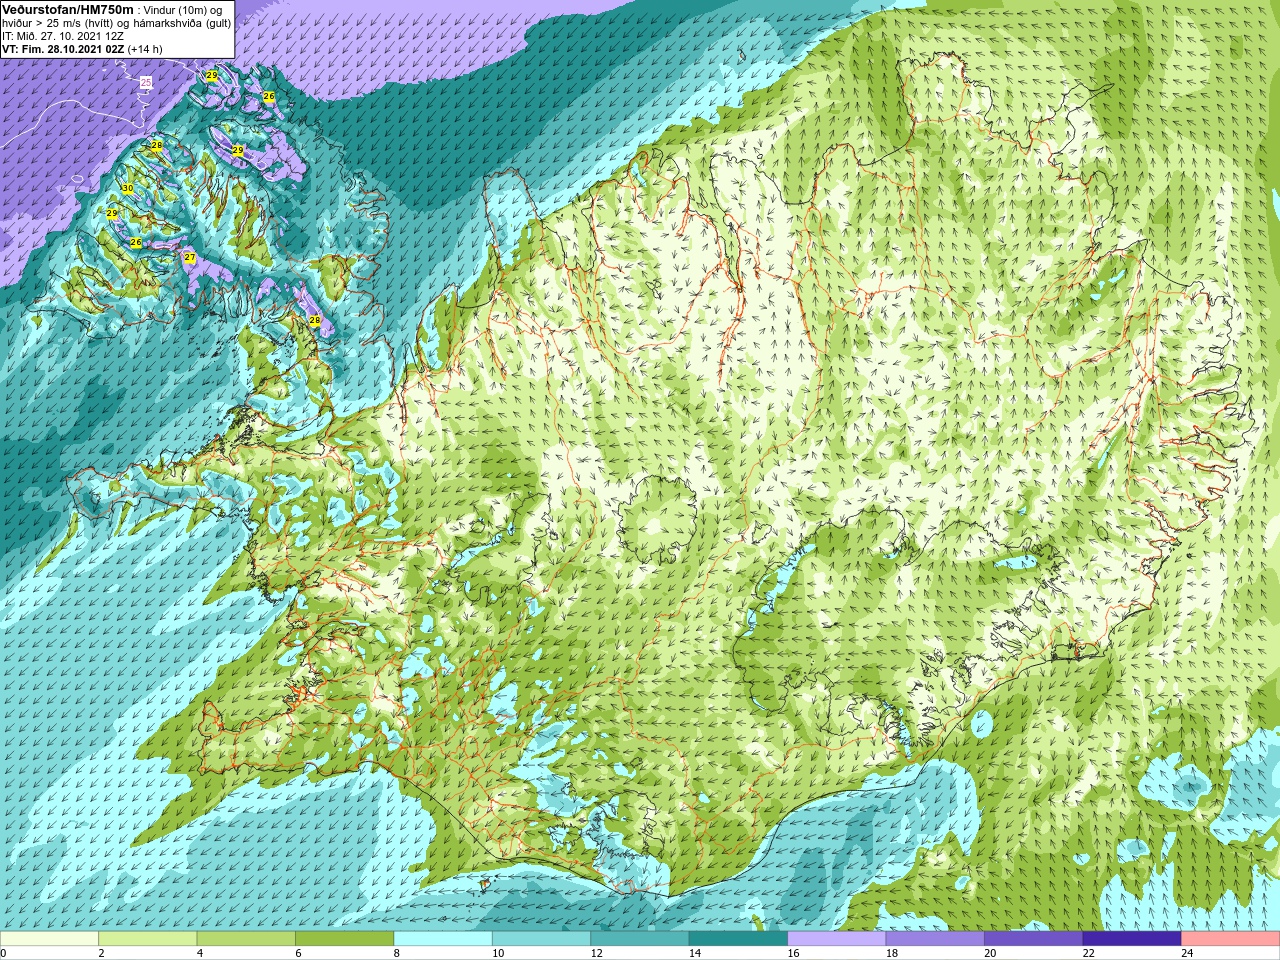Image resolution: width=1280 pixels, height=960 pixels.
Task: Click the yellow "30" maximum gust label
Action: tap(127, 188)
